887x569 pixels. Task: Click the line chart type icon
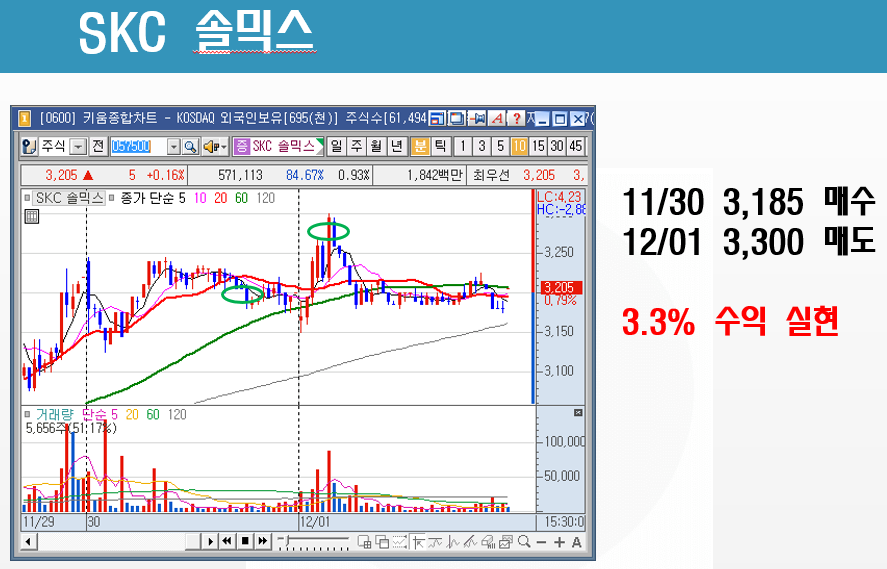pyautogui.click(x=453, y=542)
